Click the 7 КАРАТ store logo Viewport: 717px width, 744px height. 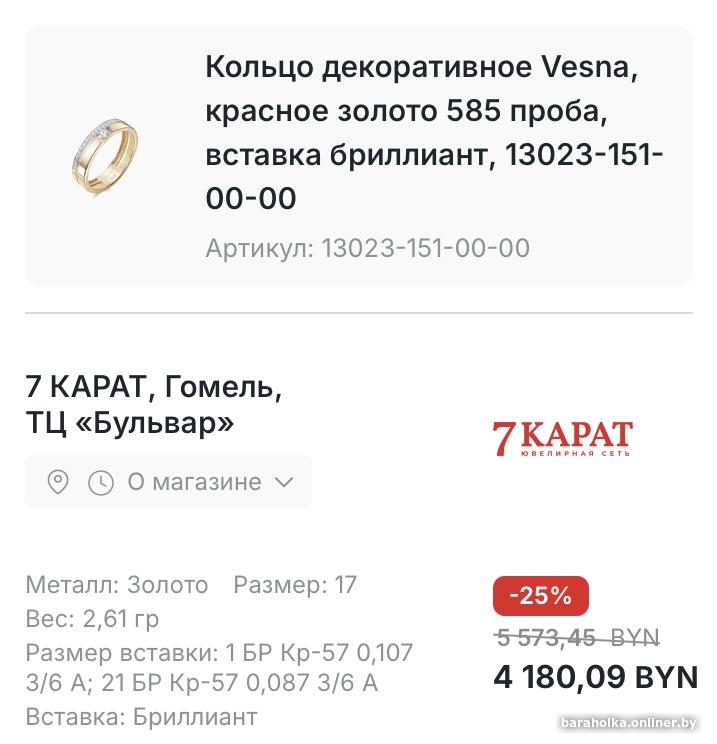(562, 438)
